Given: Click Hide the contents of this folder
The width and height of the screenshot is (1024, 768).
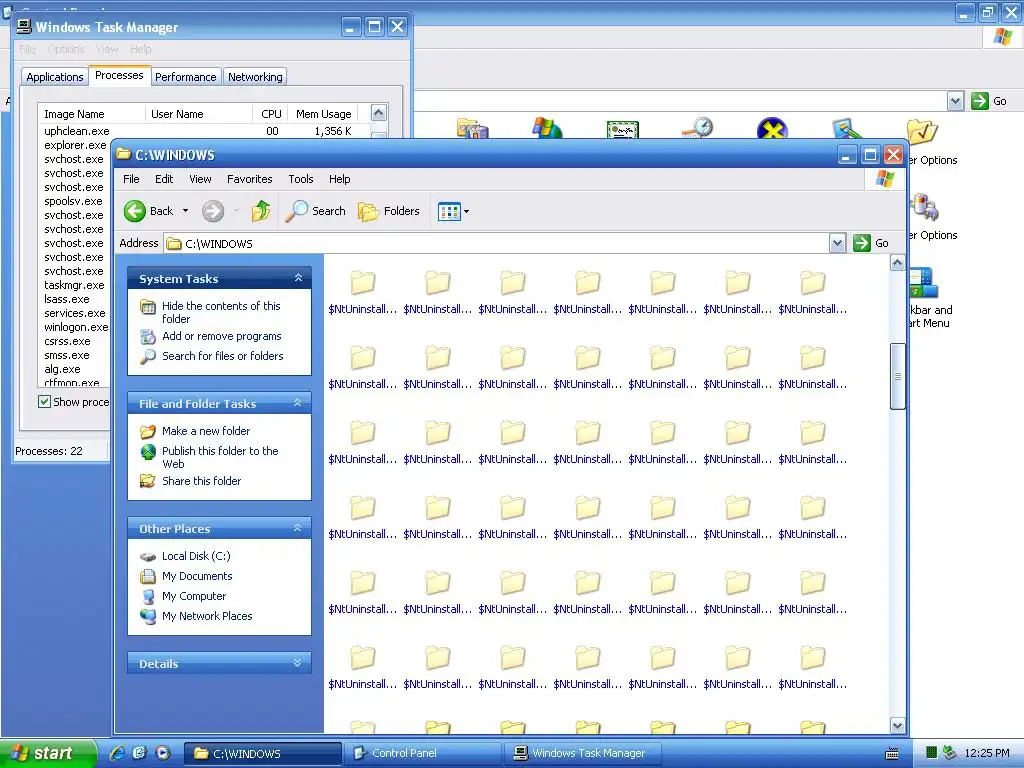Looking at the screenshot, I should [221, 312].
